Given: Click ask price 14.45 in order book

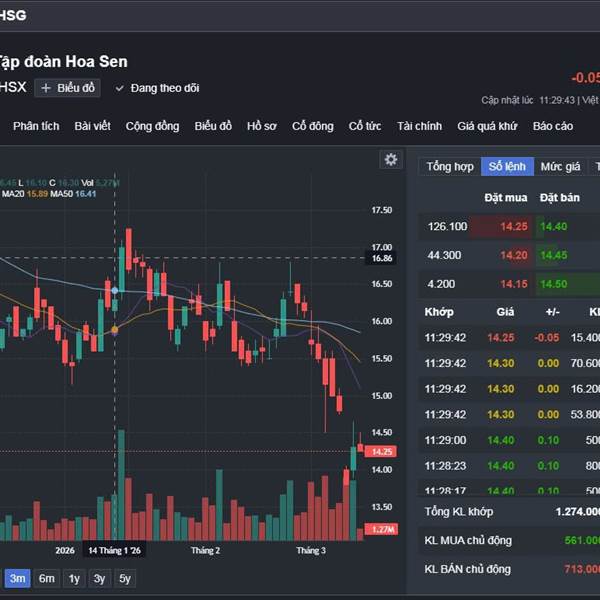Looking at the screenshot, I should (x=554, y=255).
